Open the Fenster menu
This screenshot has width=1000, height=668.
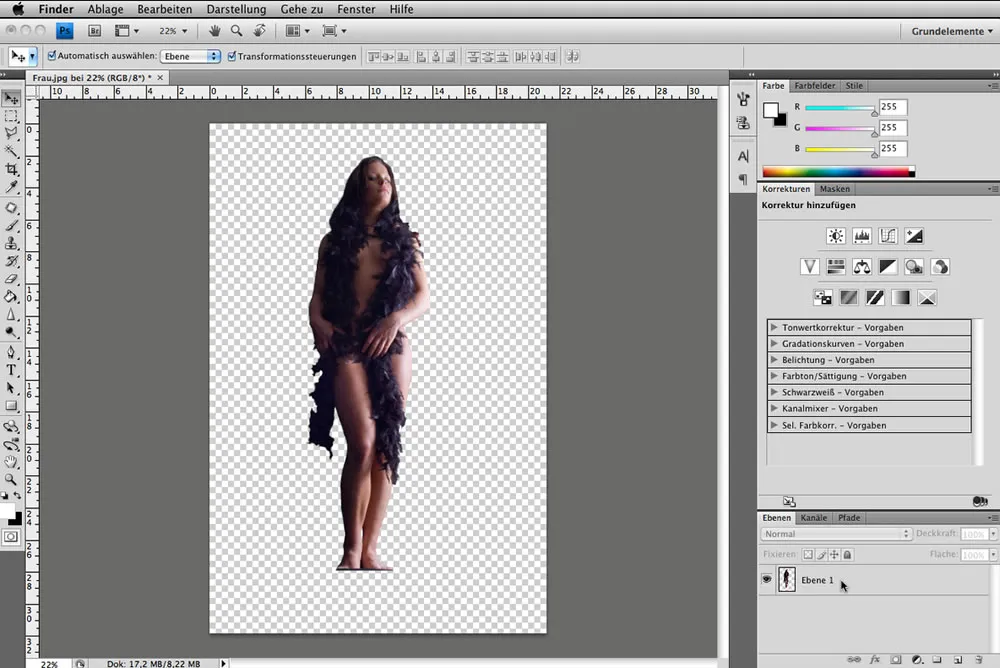point(356,9)
